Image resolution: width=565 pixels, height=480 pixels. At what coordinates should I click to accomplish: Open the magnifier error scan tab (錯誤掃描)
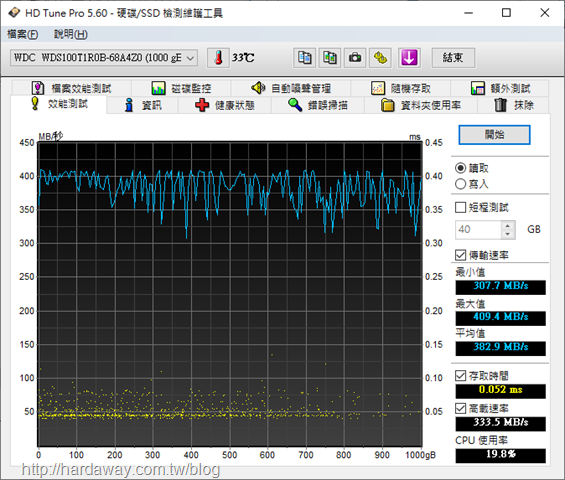click(318, 105)
